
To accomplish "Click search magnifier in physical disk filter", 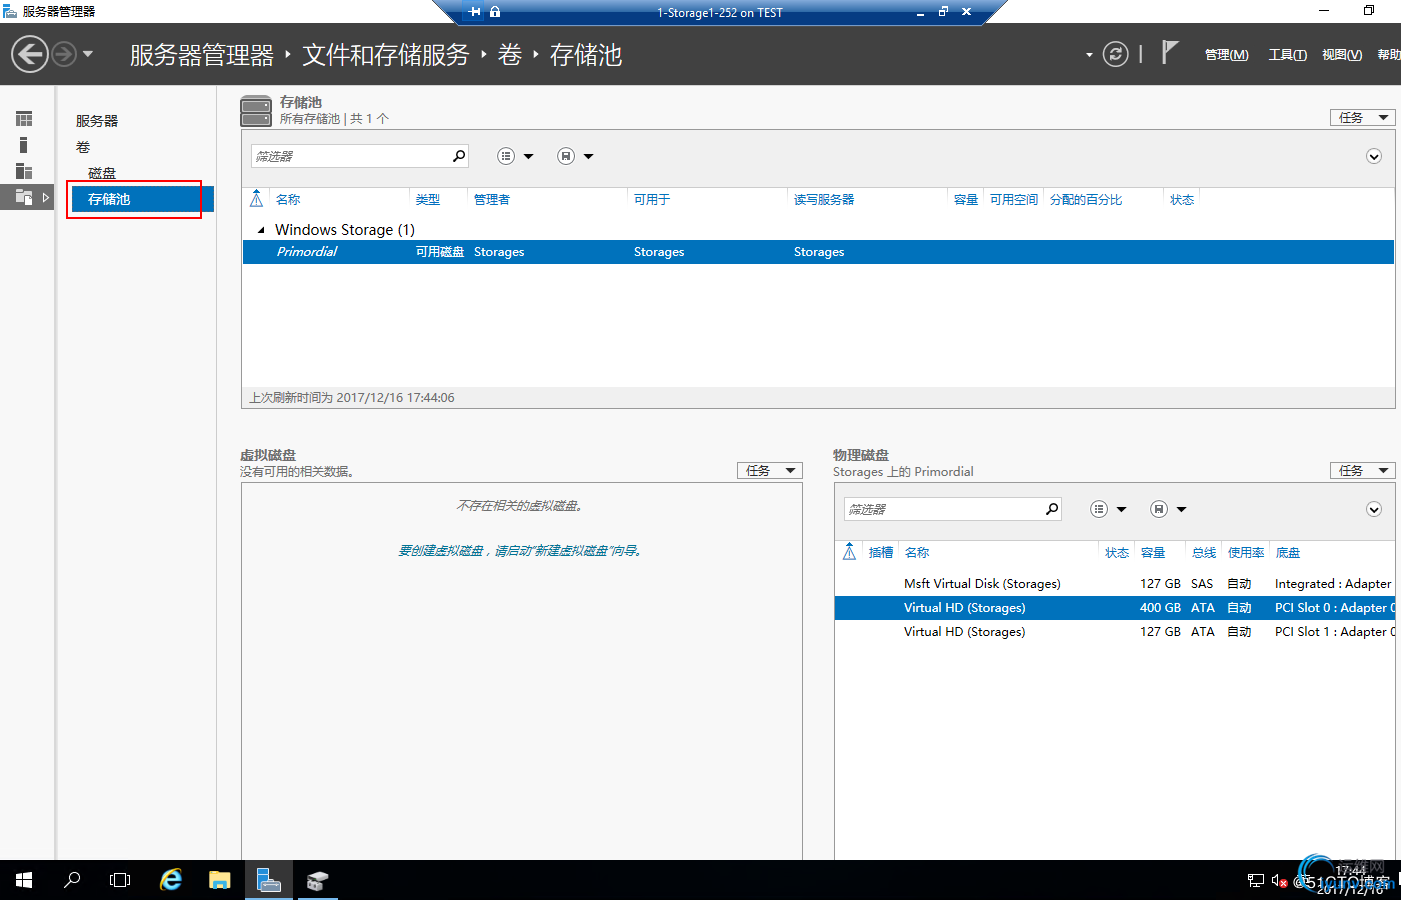I will click(1052, 509).
